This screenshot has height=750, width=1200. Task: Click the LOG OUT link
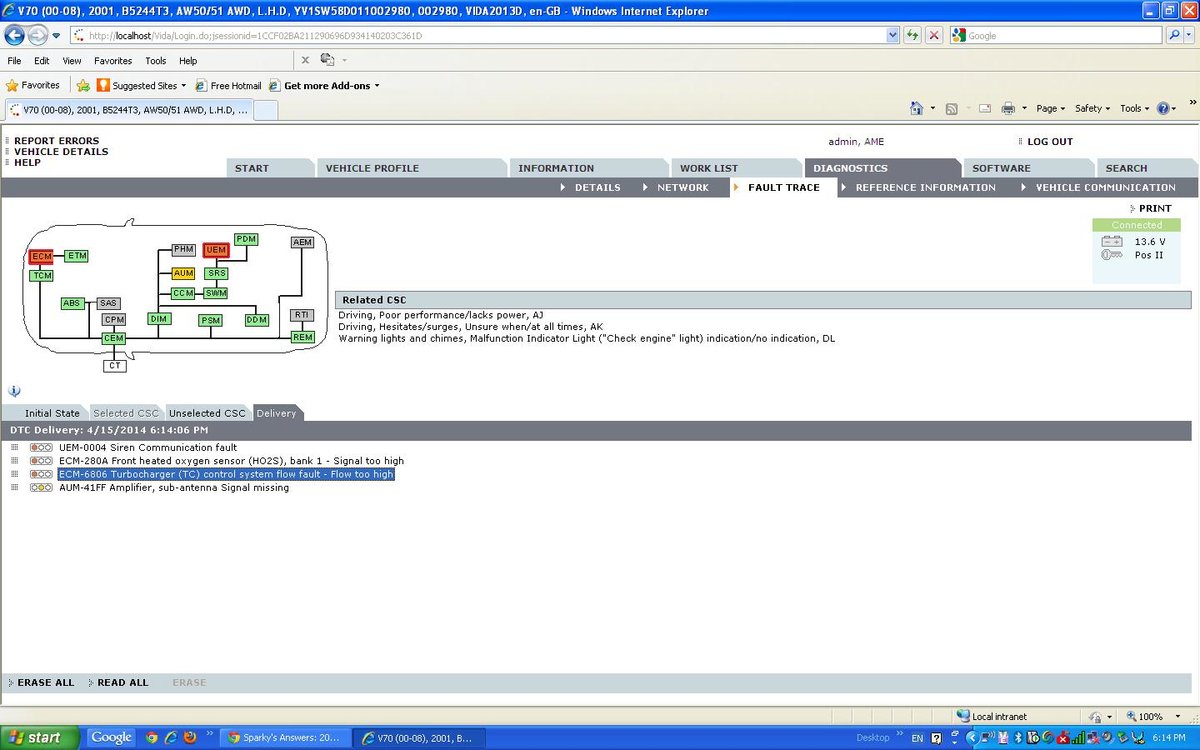[1049, 142]
